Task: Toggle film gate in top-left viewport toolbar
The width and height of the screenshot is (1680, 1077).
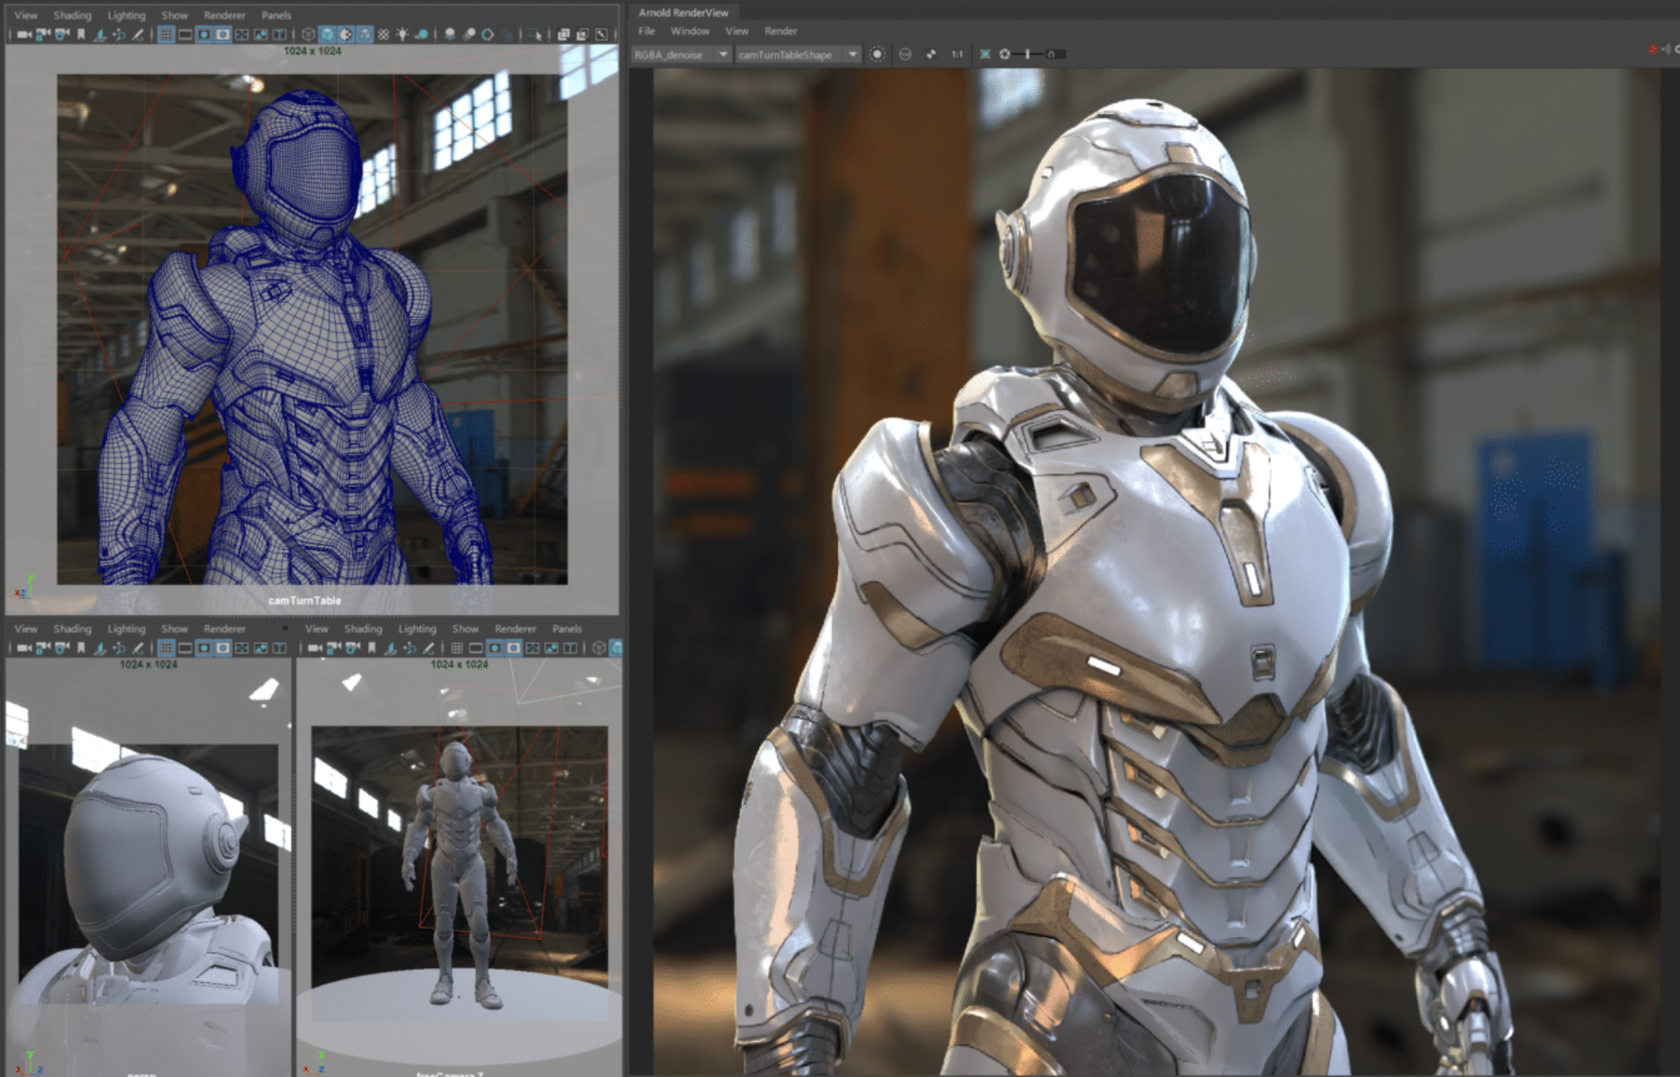Action: click(x=185, y=34)
